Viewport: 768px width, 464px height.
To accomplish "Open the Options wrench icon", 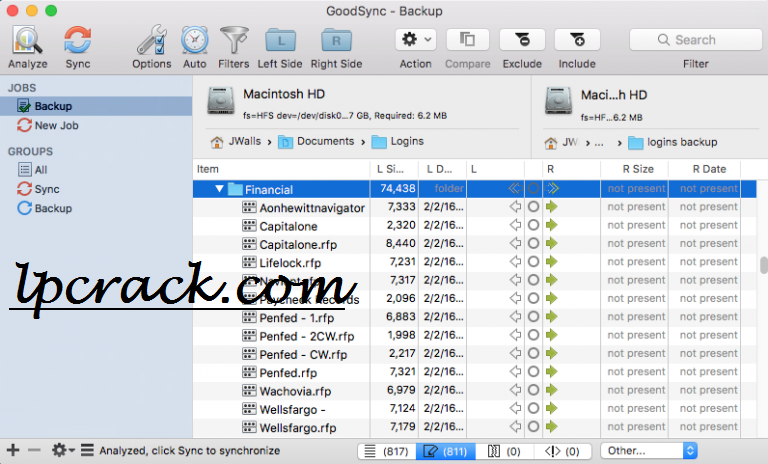I will (151, 40).
